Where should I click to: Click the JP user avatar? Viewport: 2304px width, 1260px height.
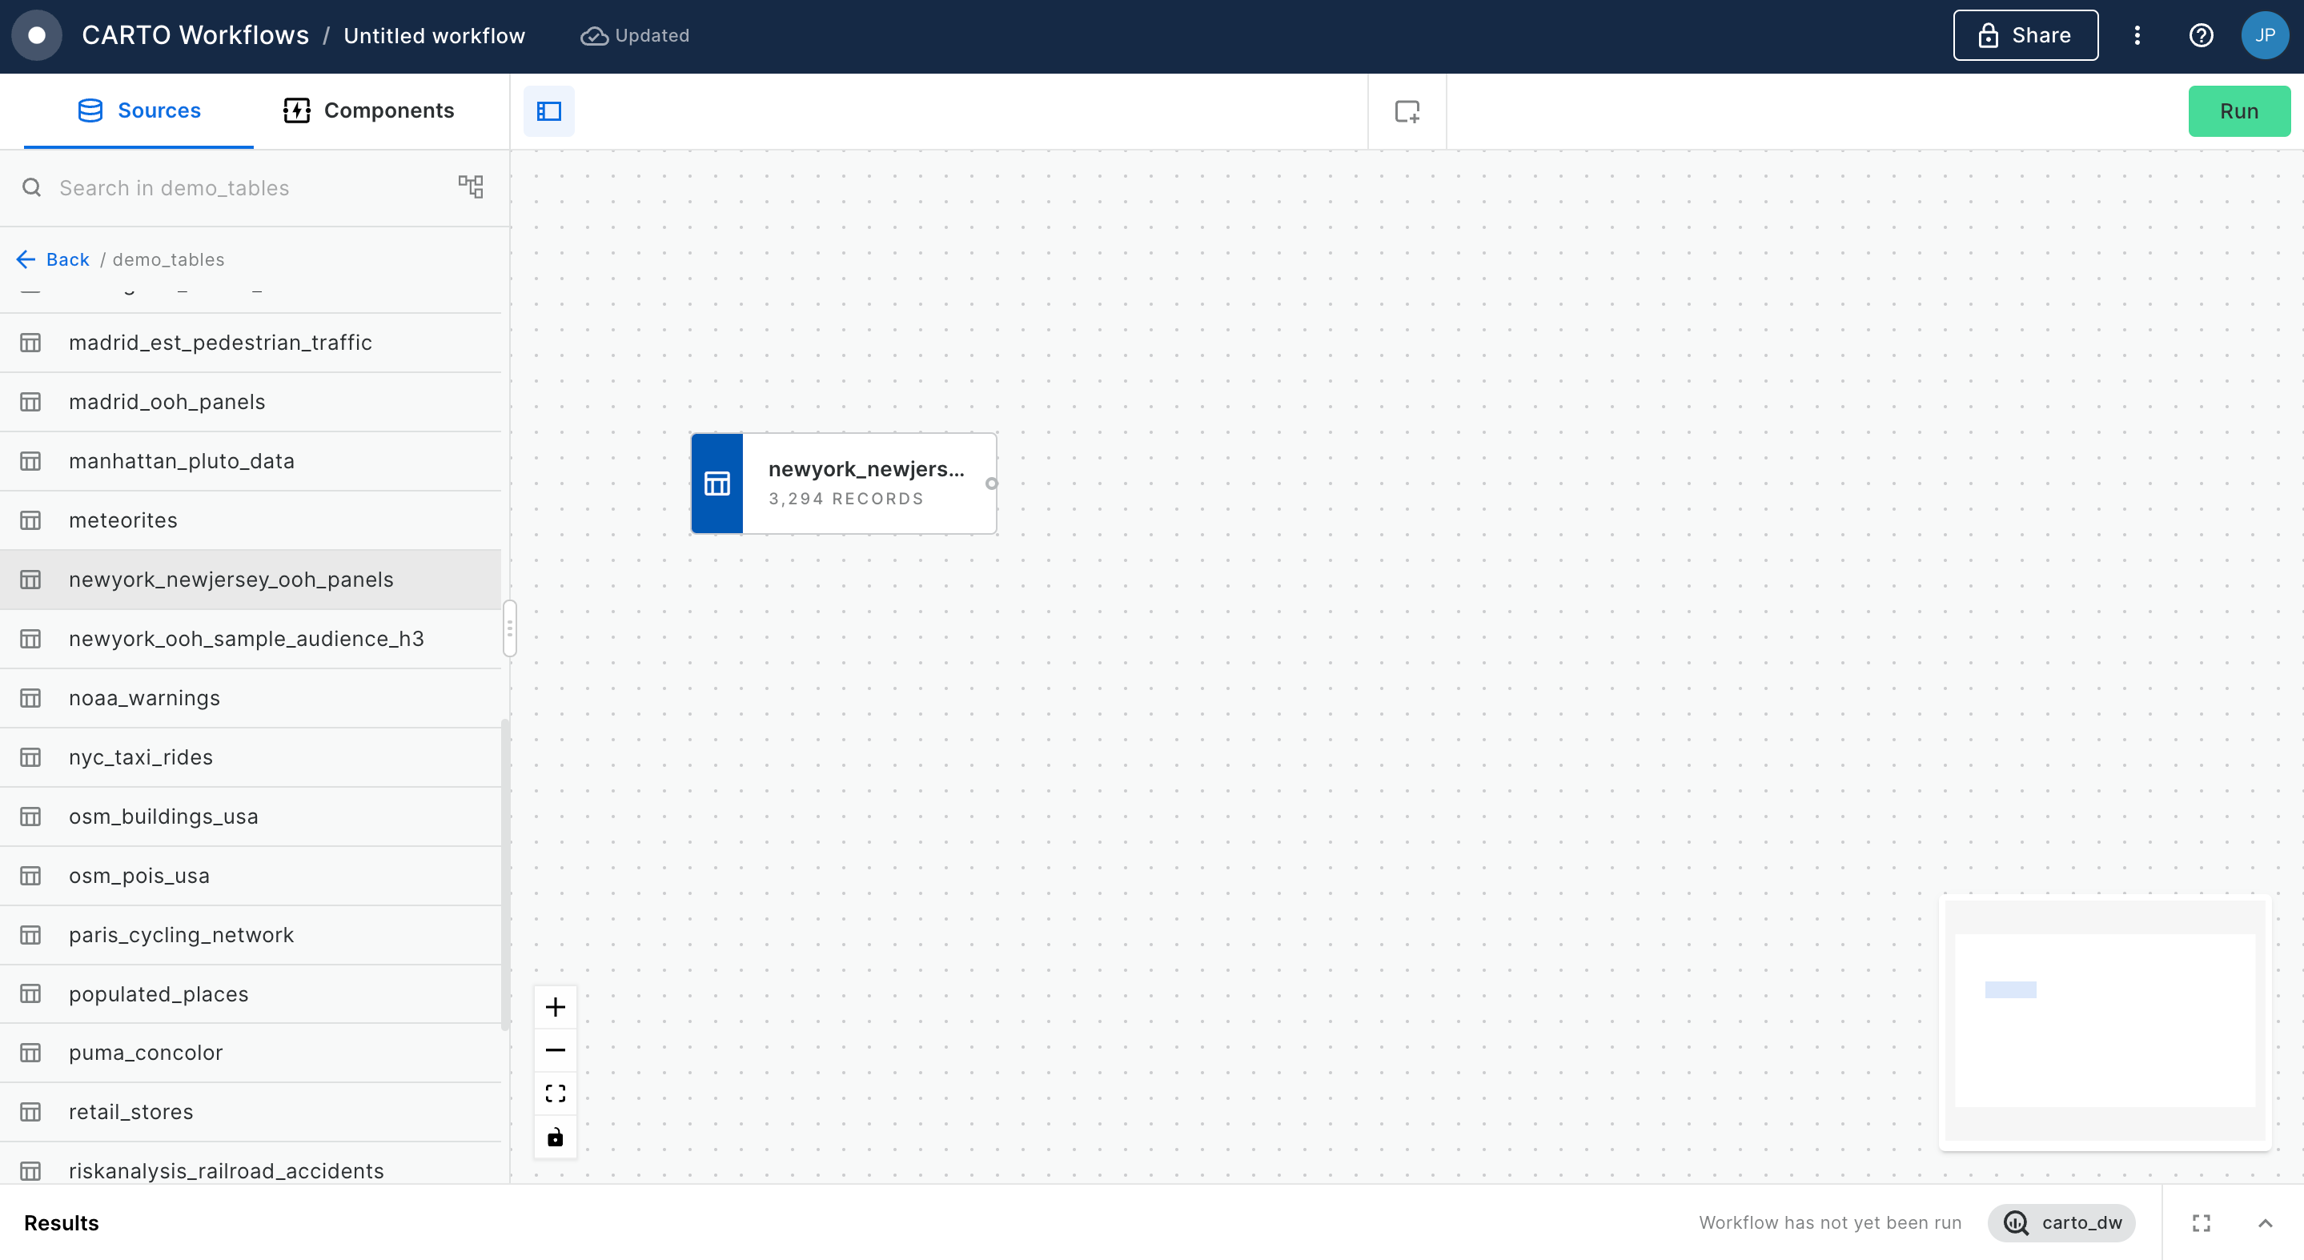click(x=2264, y=36)
